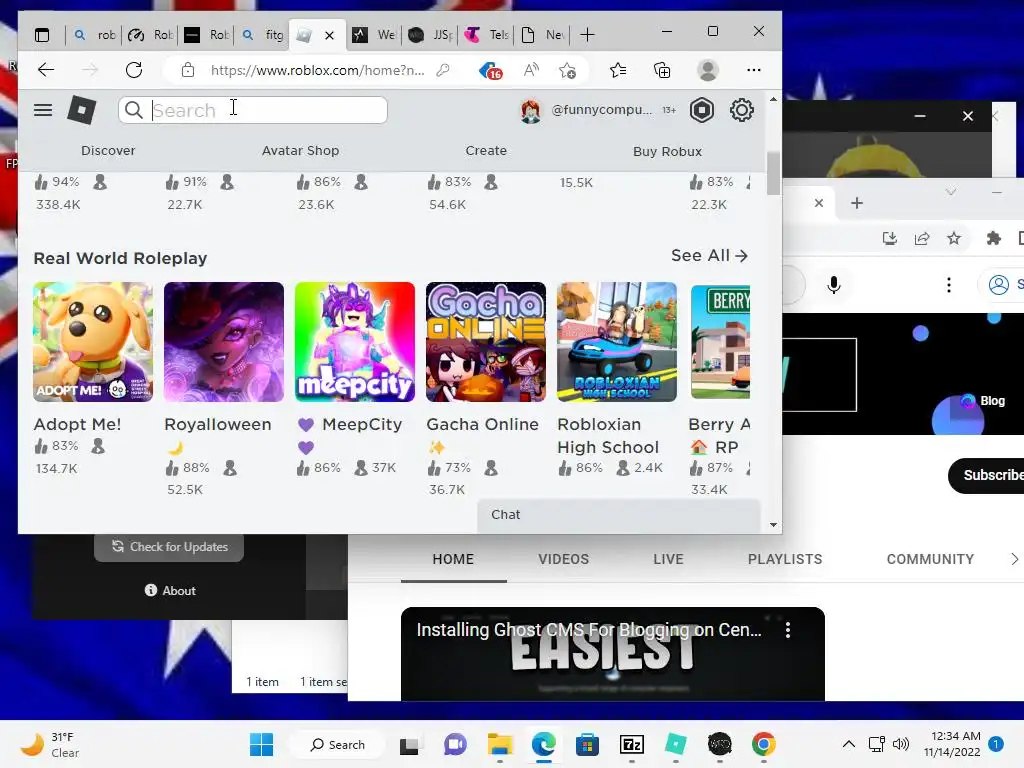This screenshot has height=768, width=1024.
Task: Click the Edge profile avatar icon
Action: coord(708,70)
